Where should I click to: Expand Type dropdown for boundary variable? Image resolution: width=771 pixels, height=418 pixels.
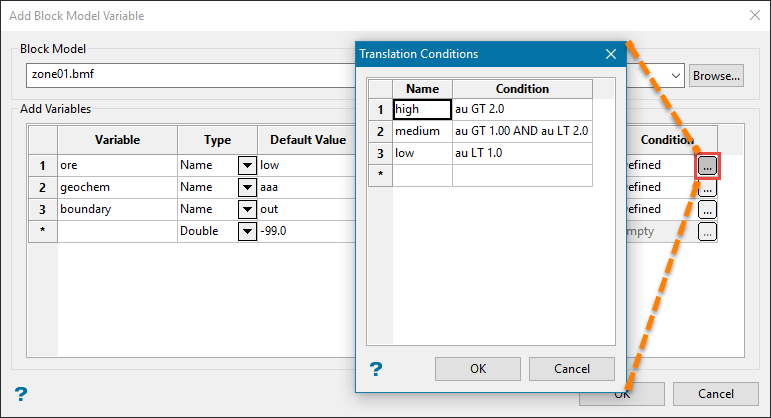pyautogui.click(x=246, y=209)
